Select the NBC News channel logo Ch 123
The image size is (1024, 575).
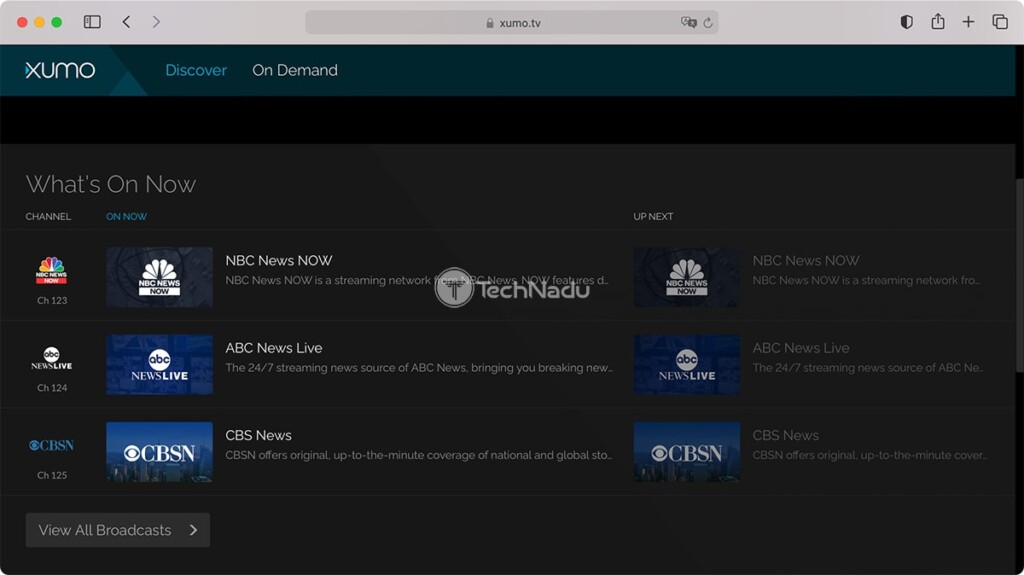click(x=52, y=271)
